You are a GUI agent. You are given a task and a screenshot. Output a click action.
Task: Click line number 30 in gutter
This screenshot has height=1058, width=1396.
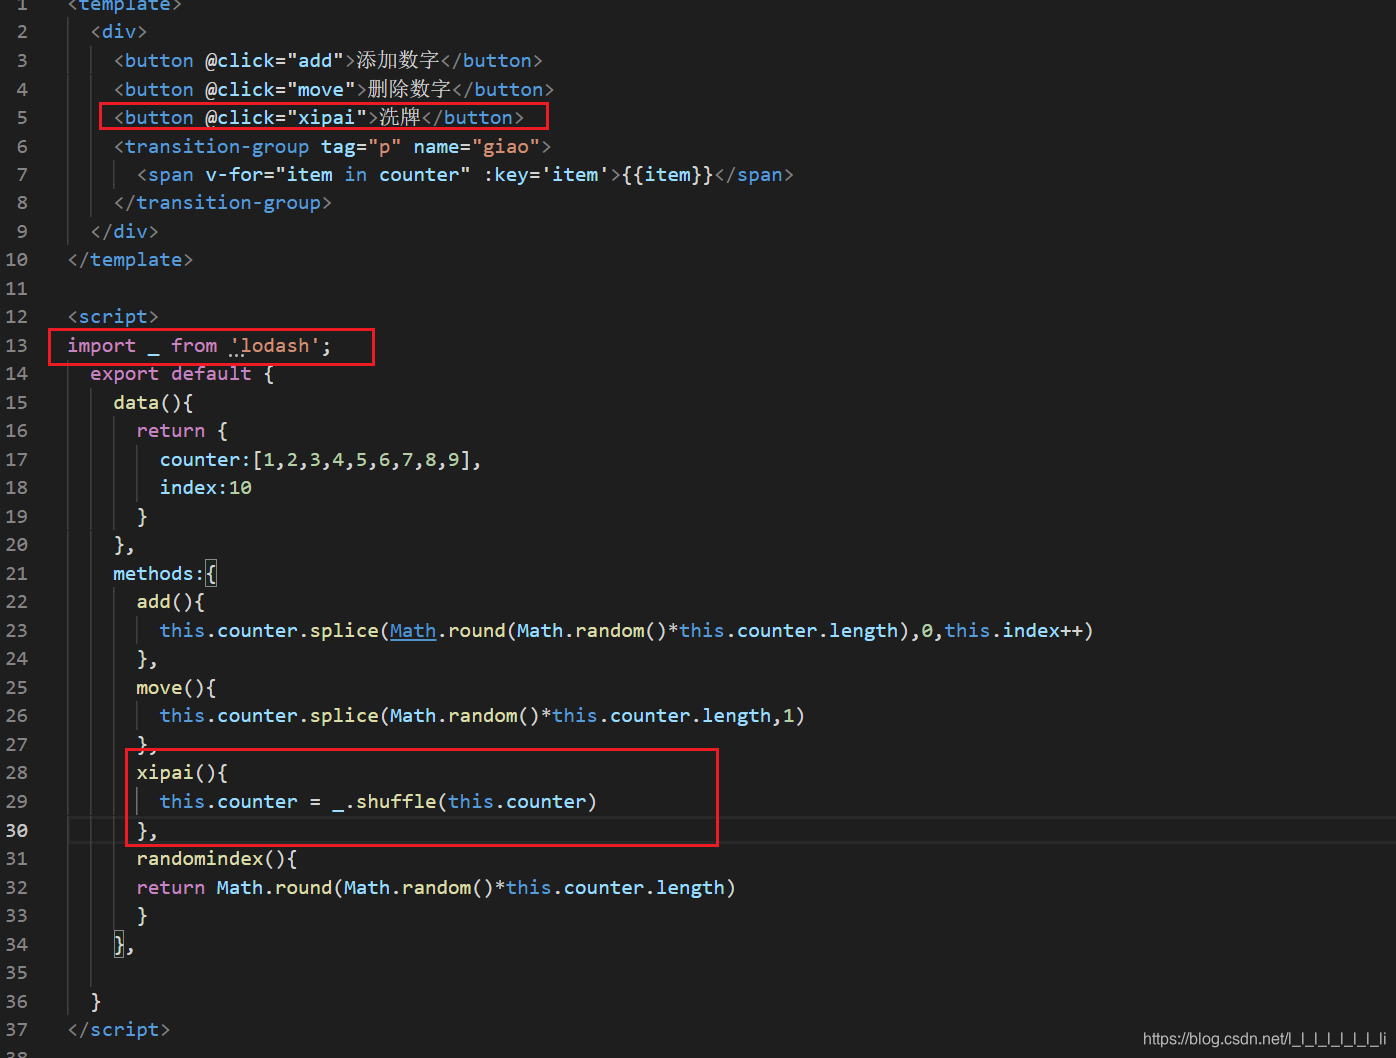point(17,830)
